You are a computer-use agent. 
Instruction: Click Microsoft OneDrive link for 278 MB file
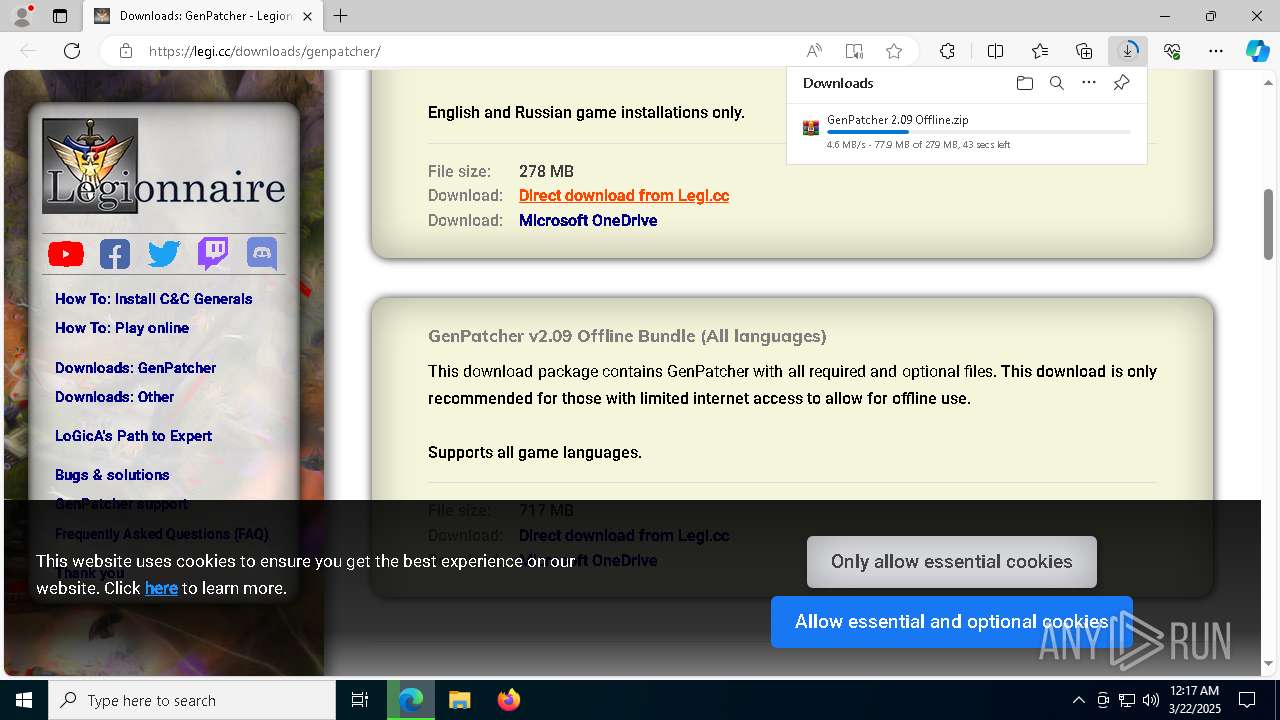coord(588,221)
